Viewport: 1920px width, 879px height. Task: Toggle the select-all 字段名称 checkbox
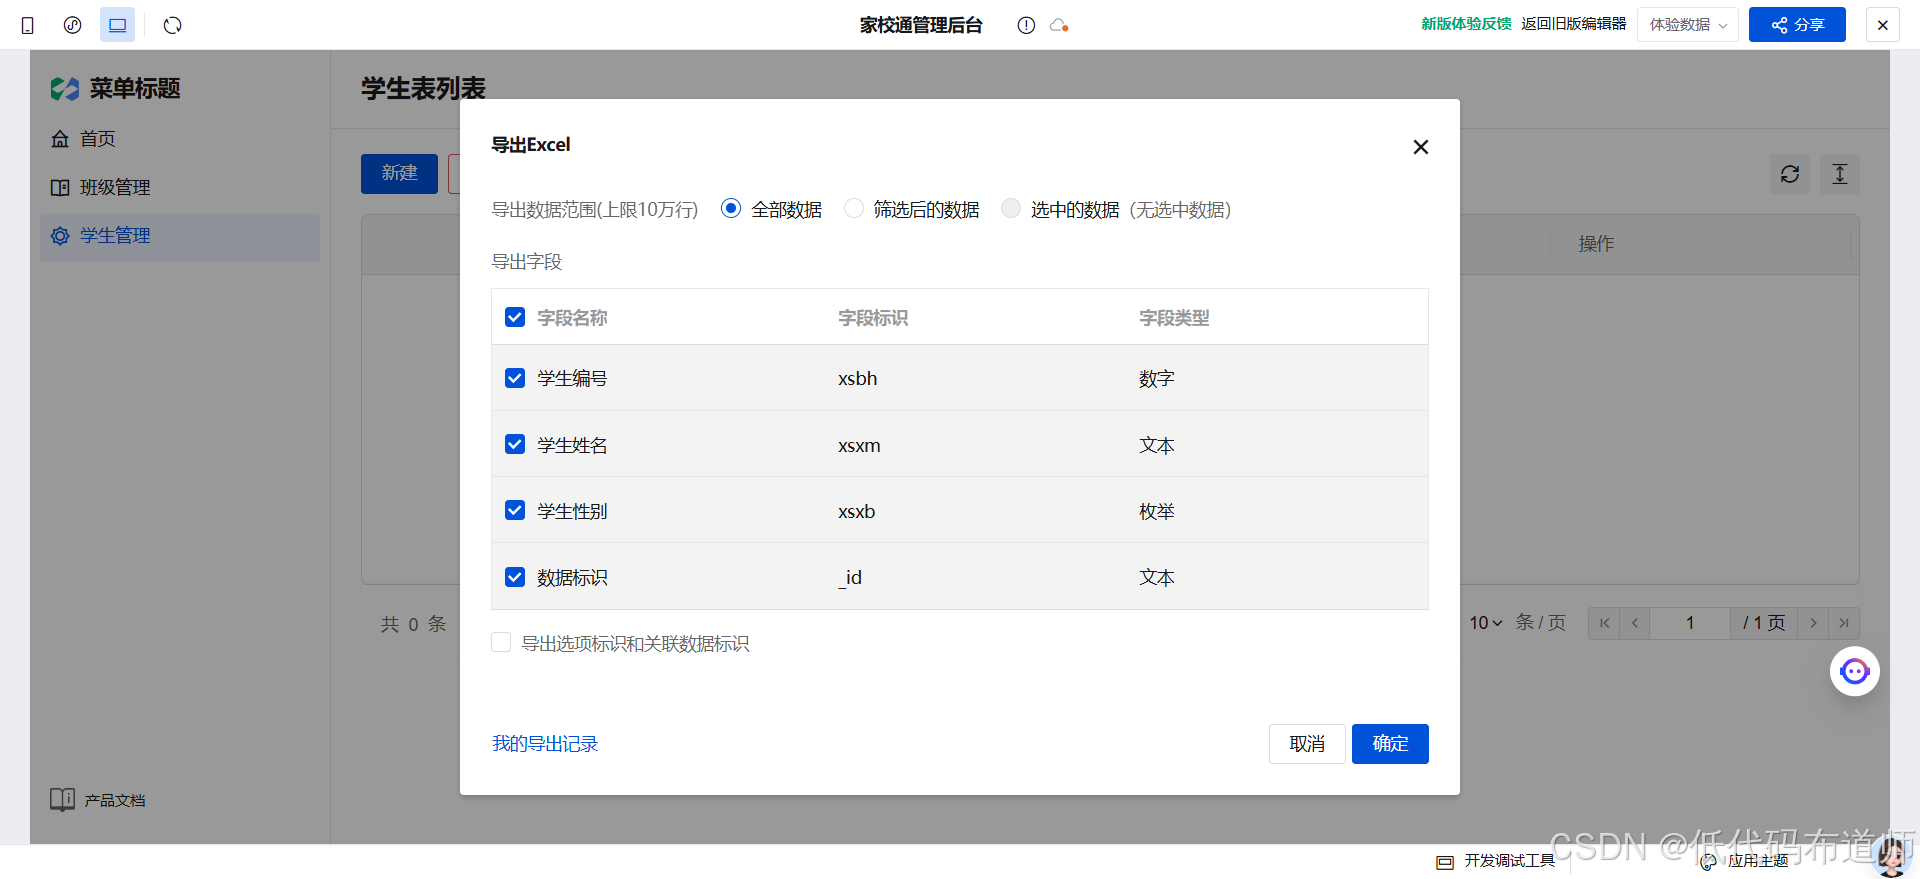pyautogui.click(x=515, y=317)
